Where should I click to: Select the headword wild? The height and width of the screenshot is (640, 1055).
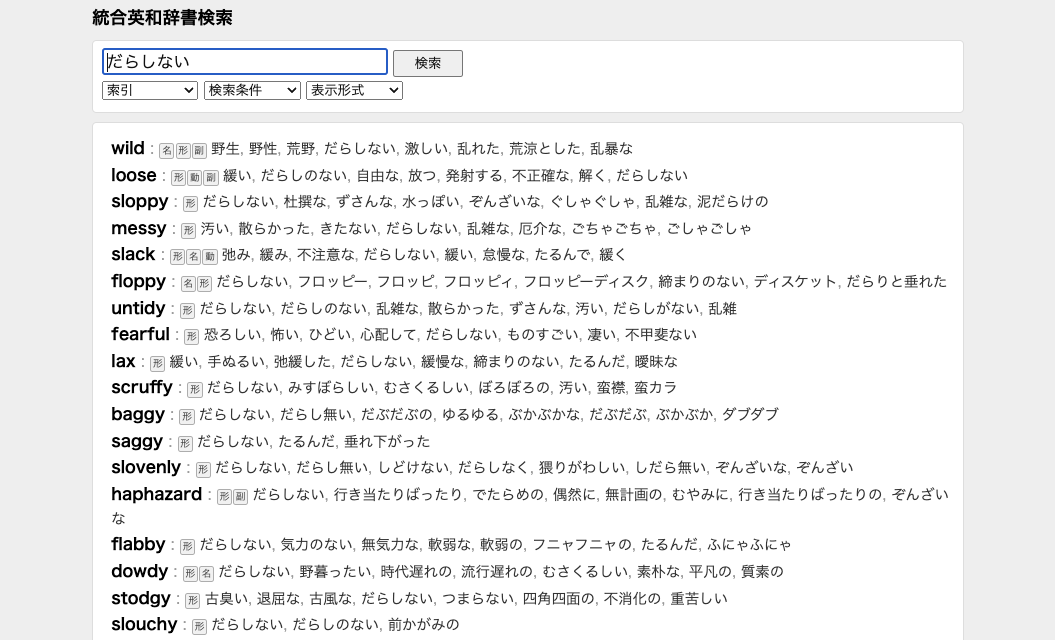[x=127, y=148]
